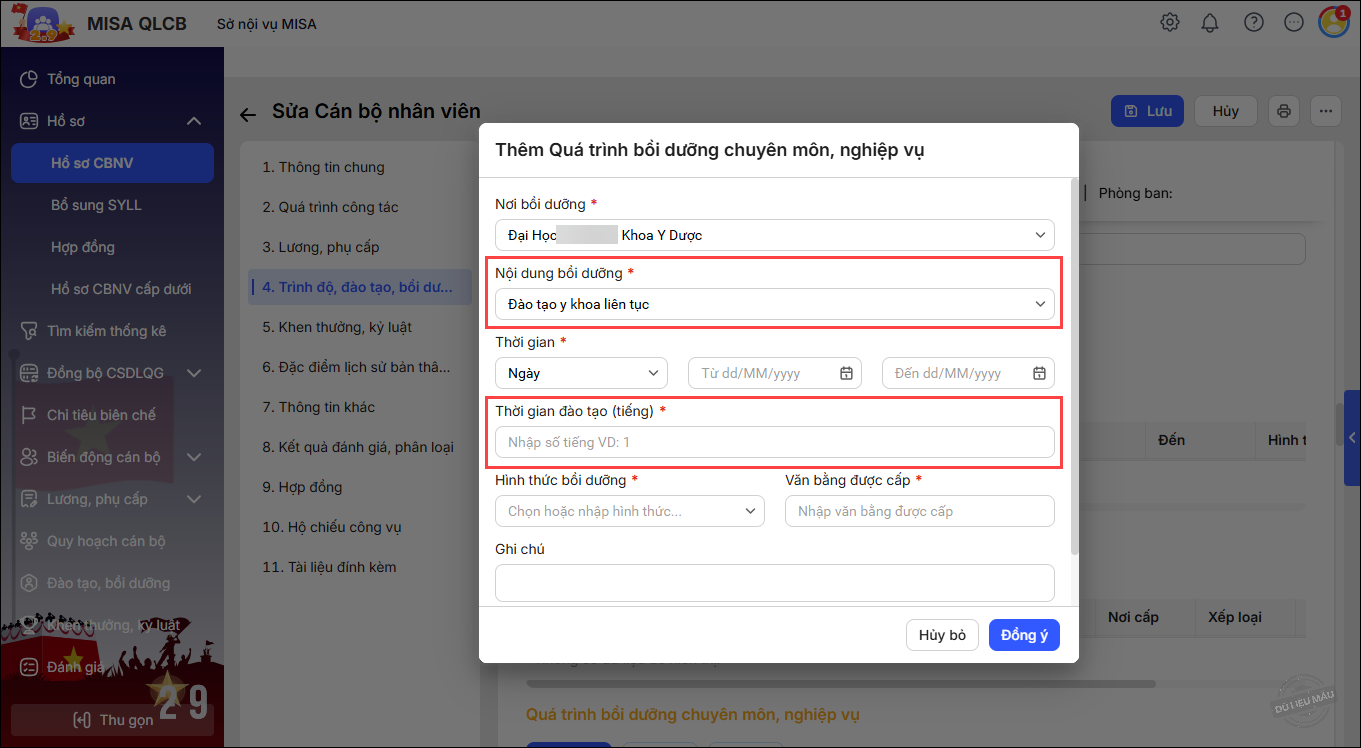Click the notification bell icon
This screenshot has width=1361, height=748.
click(x=1210, y=23)
